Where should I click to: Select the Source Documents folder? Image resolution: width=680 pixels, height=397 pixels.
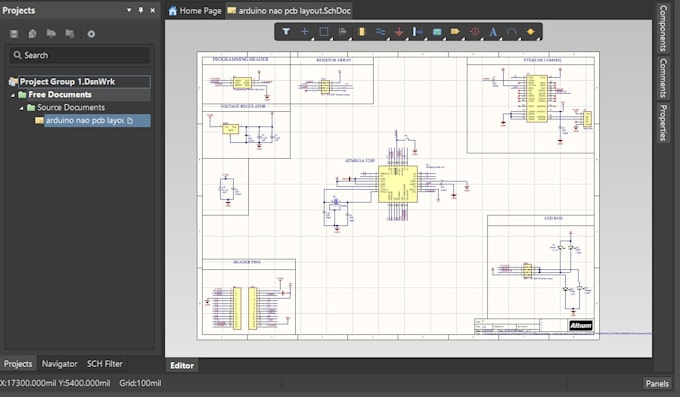(71, 108)
